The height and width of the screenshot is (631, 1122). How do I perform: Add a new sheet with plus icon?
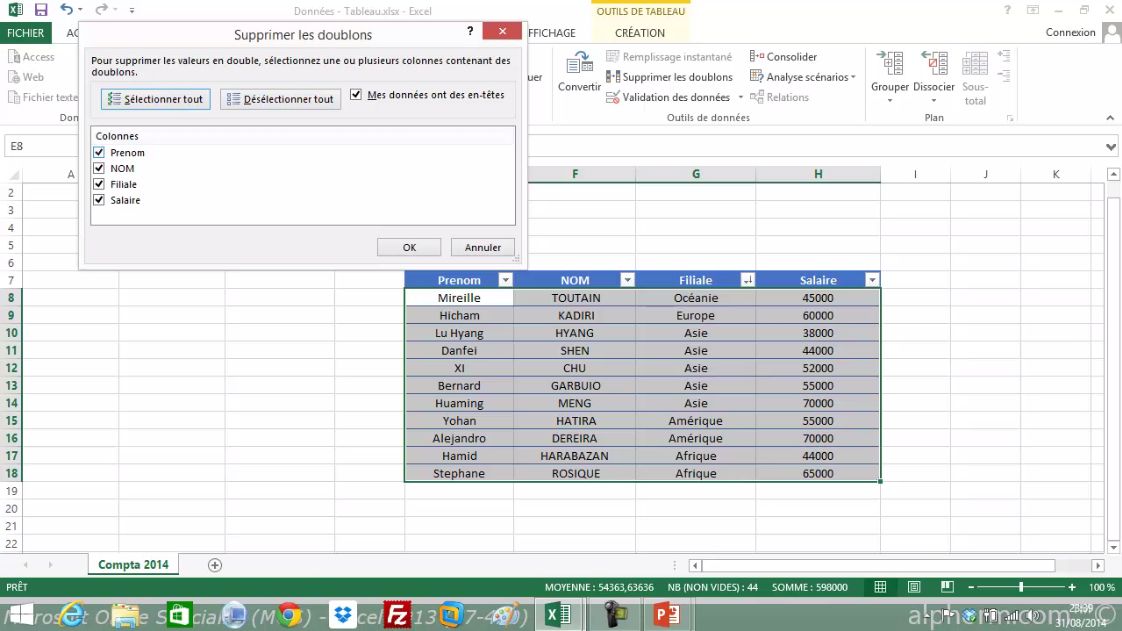pyautogui.click(x=215, y=565)
